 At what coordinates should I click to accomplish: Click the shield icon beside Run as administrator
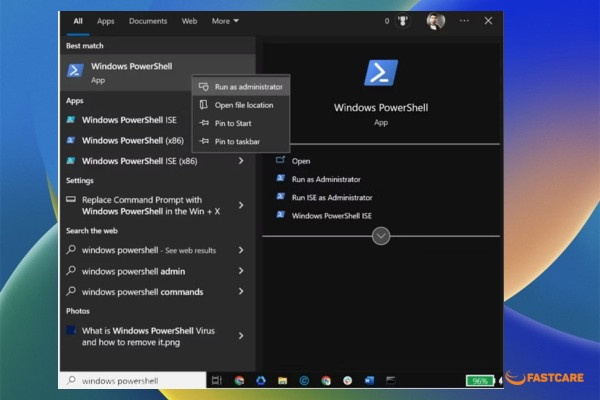tap(204, 87)
